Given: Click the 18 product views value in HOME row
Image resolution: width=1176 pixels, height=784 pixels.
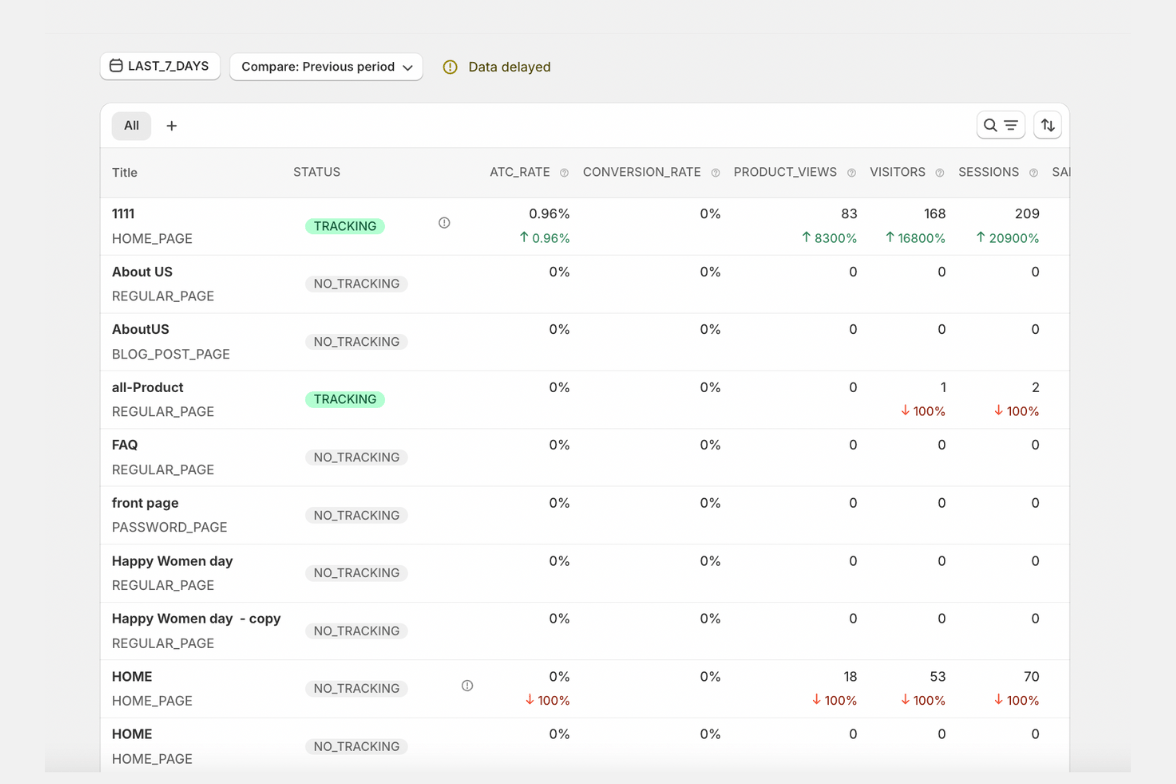Looking at the screenshot, I should click(x=850, y=677).
